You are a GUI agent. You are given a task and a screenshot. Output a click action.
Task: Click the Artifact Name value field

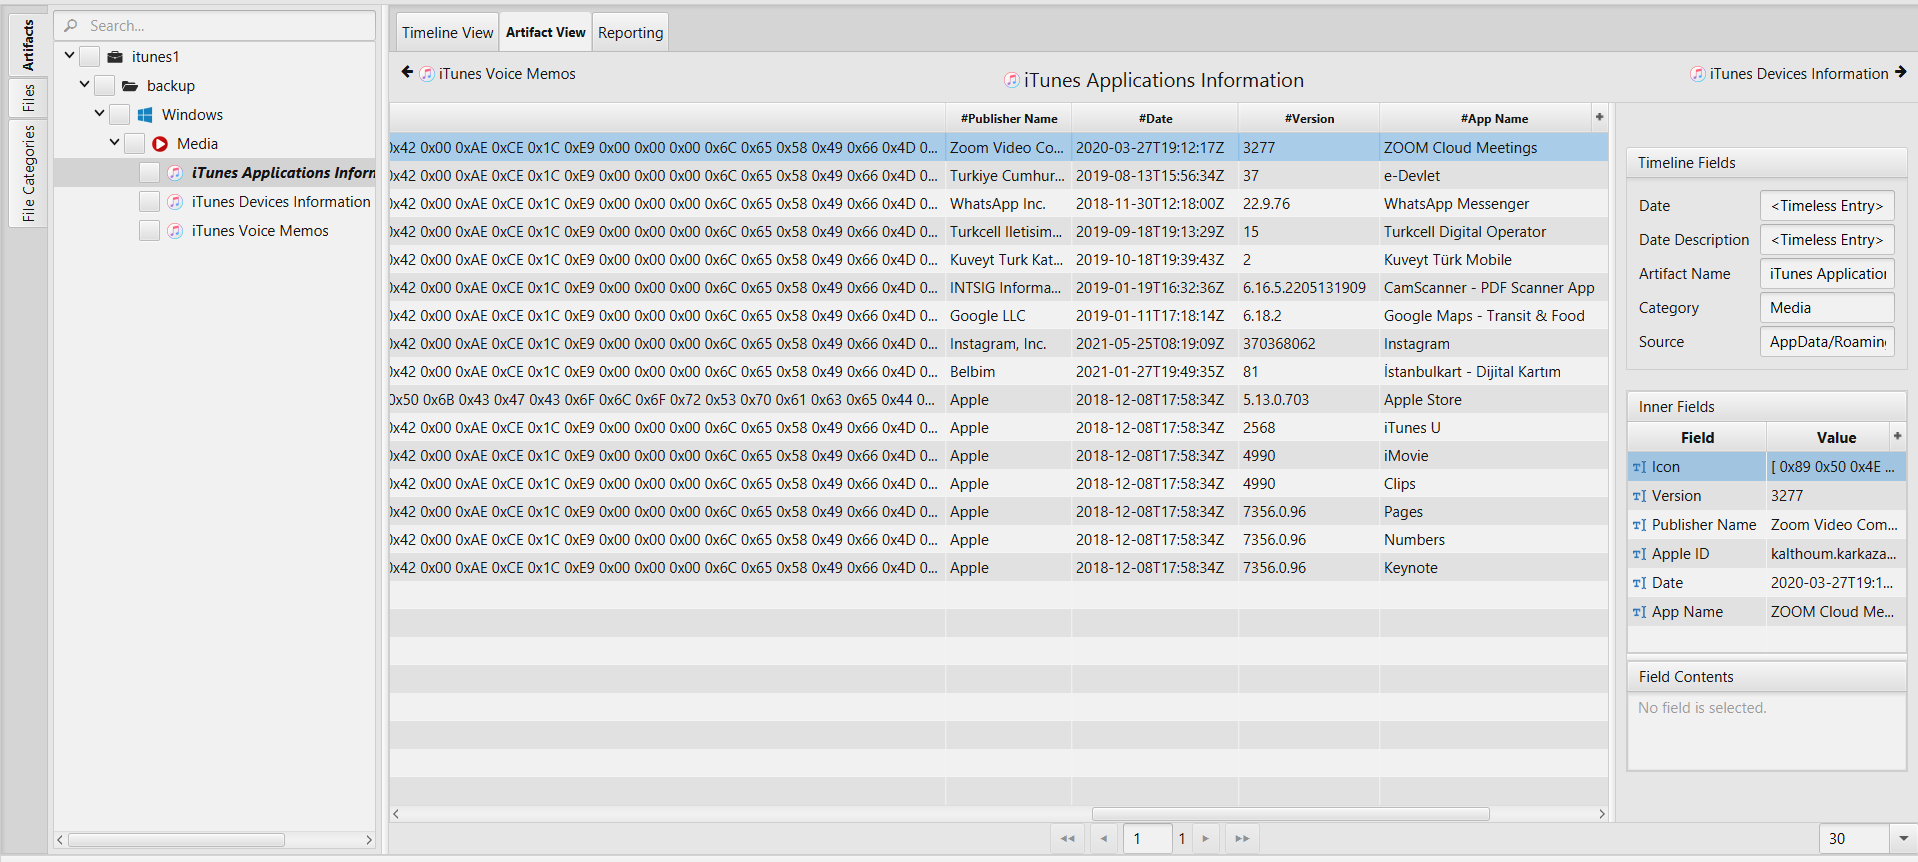tap(1827, 274)
